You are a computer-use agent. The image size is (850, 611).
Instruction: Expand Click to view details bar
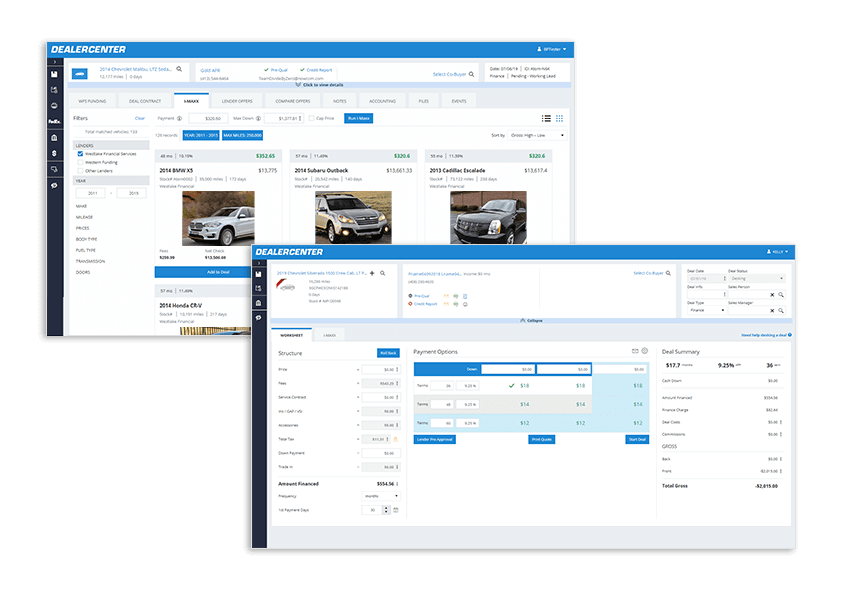(x=320, y=85)
